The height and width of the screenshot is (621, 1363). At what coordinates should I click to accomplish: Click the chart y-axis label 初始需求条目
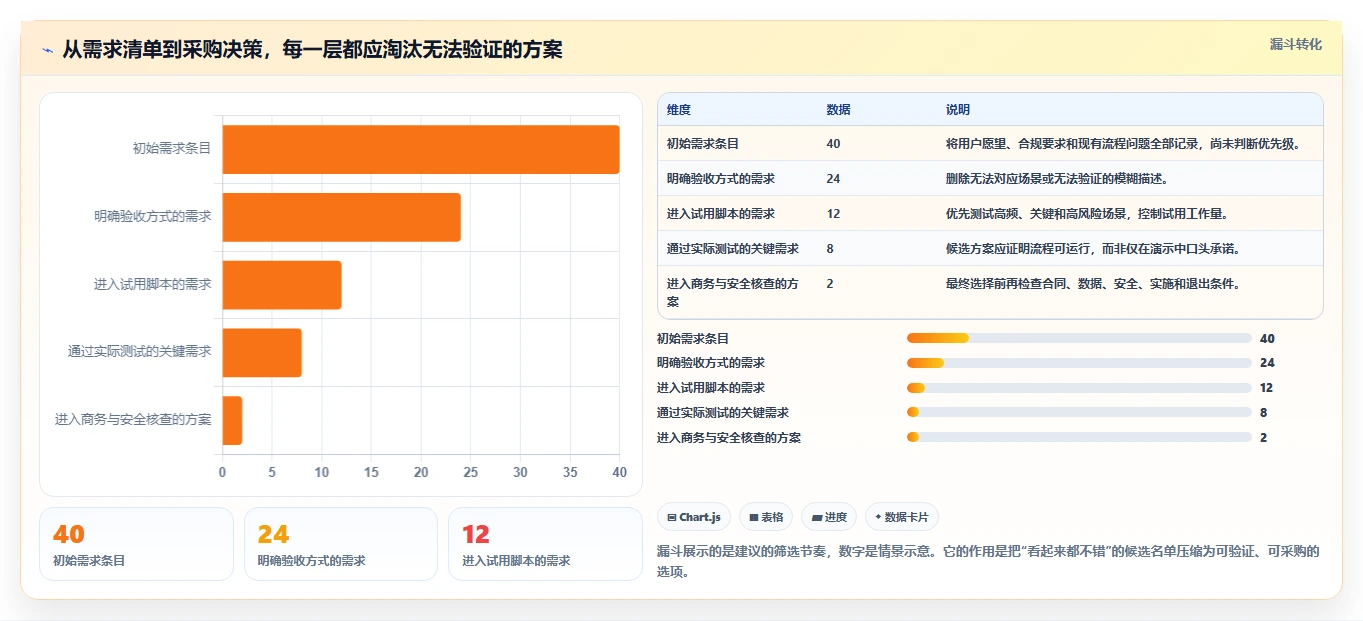pyautogui.click(x=172, y=149)
